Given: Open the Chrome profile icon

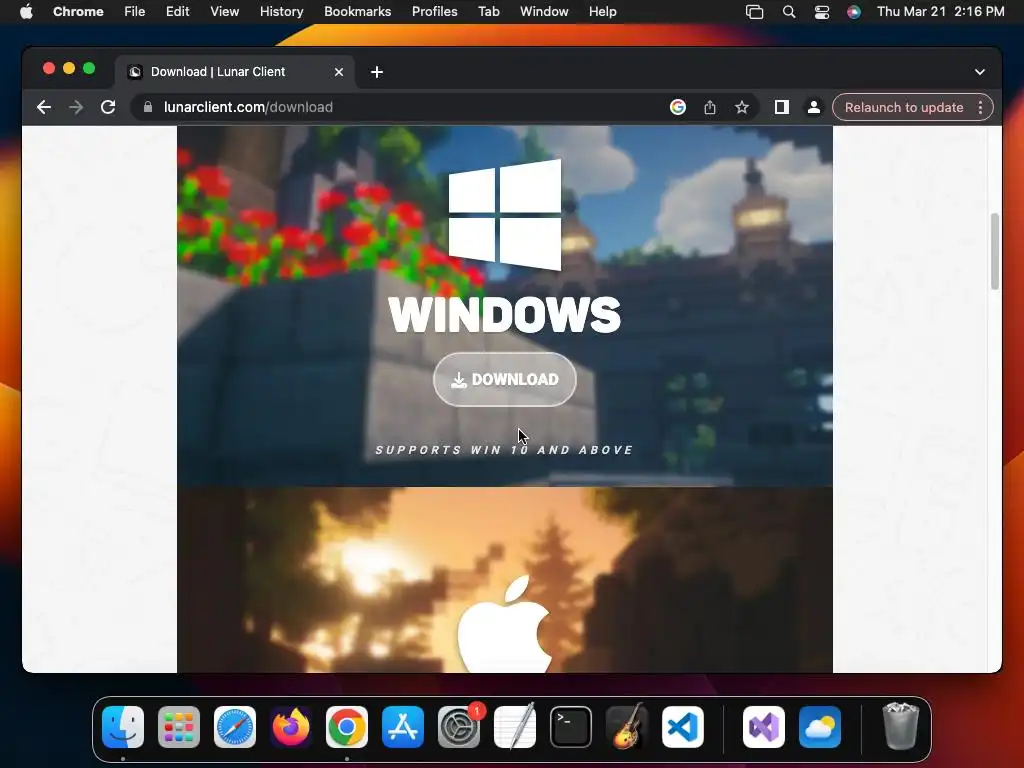Looking at the screenshot, I should coord(814,107).
